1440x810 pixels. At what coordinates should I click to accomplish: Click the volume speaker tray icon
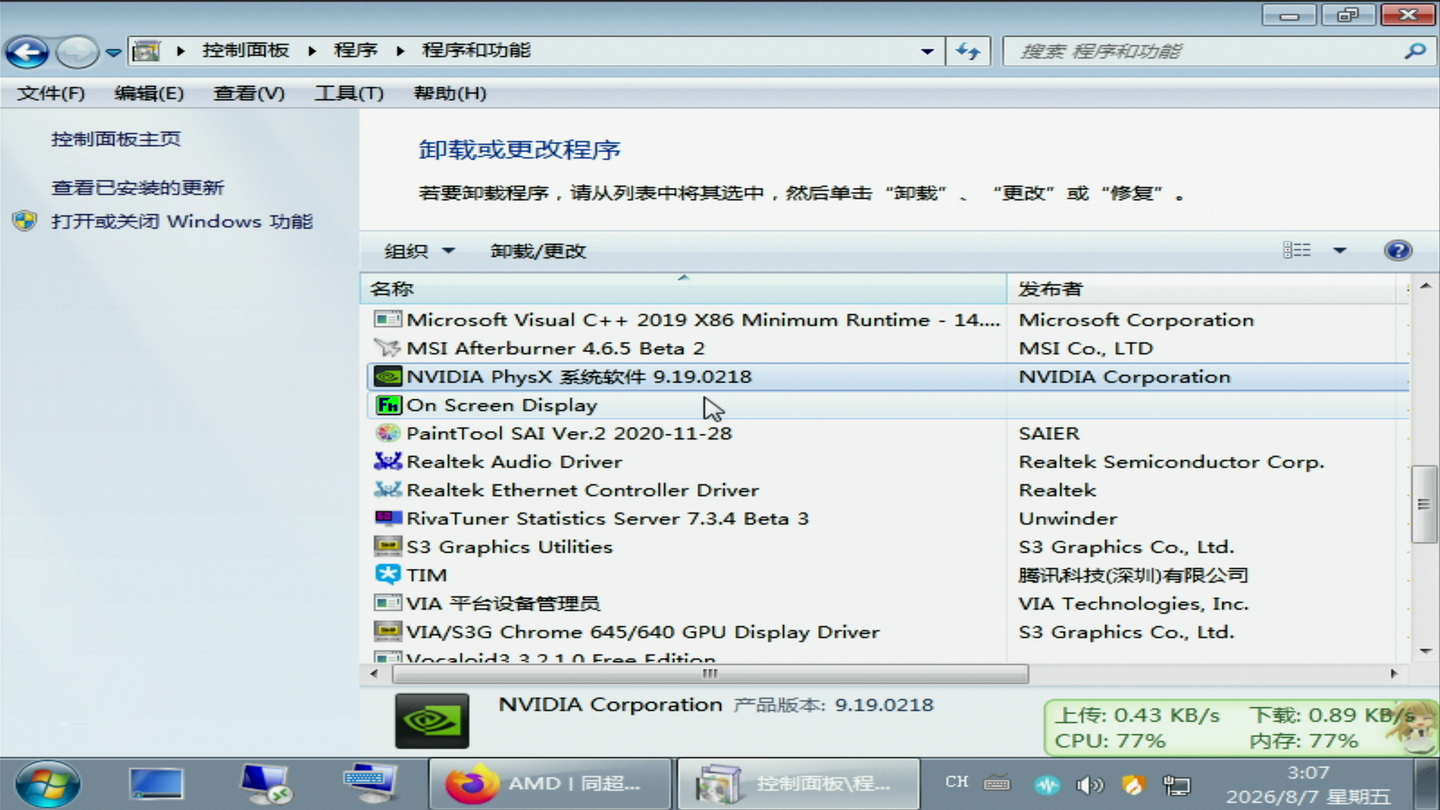[x=1089, y=785]
